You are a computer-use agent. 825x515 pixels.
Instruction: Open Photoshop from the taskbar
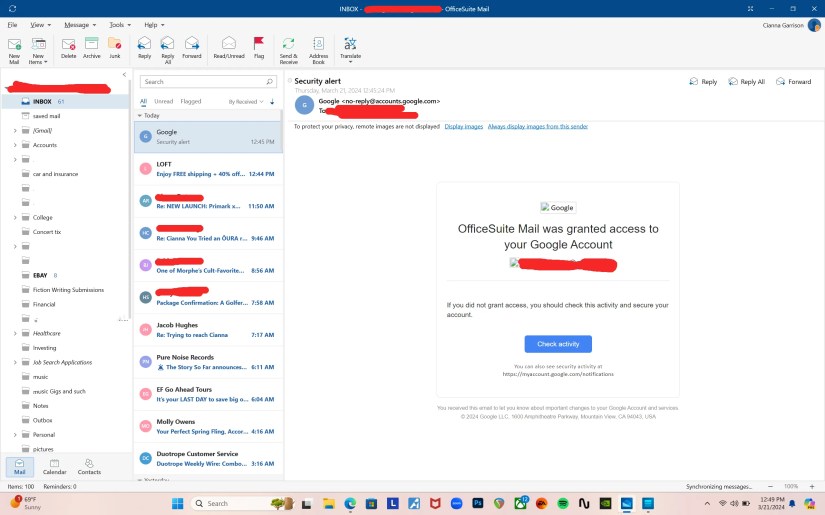coord(478,503)
